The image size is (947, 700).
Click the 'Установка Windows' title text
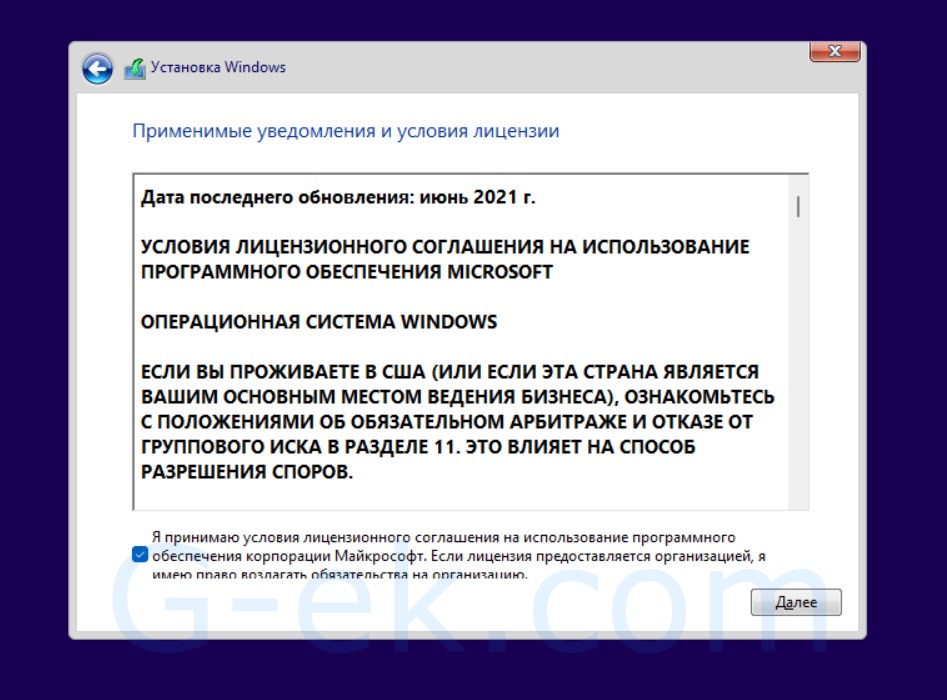point(218,67)
